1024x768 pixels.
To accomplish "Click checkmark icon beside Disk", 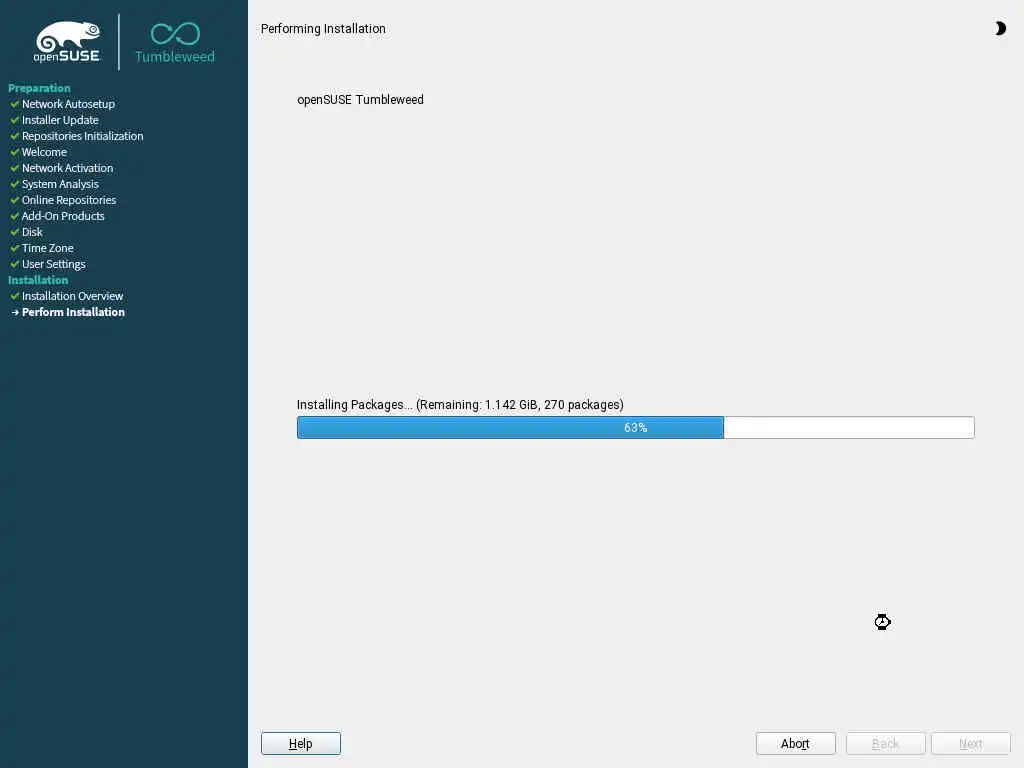I will pos(14,232).
